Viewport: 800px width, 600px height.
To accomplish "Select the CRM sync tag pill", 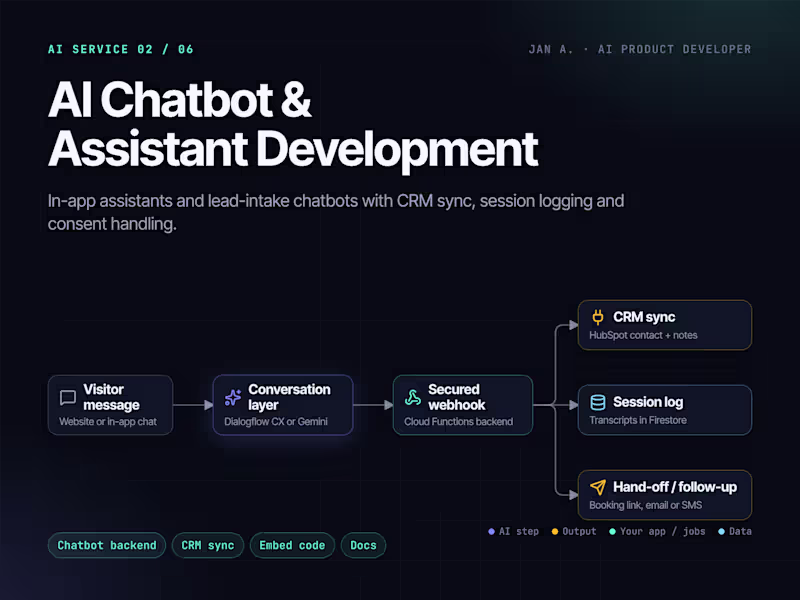I will [208, 545].
